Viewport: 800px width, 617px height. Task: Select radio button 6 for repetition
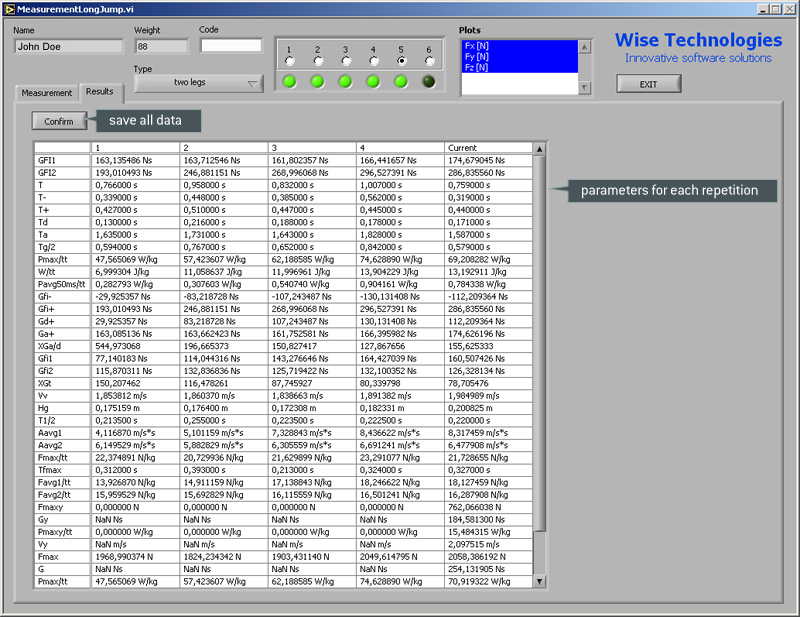430,61
